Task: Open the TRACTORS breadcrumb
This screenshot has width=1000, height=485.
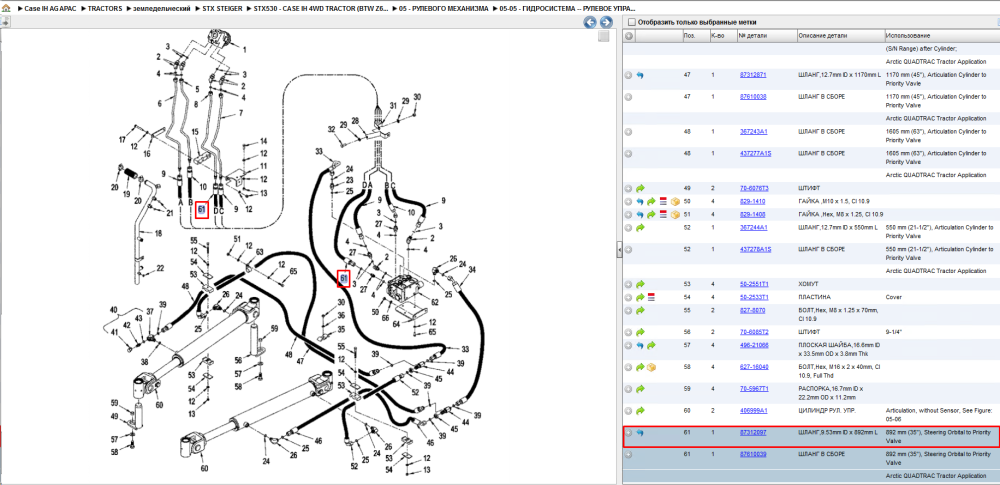Action: pos(105,9)
